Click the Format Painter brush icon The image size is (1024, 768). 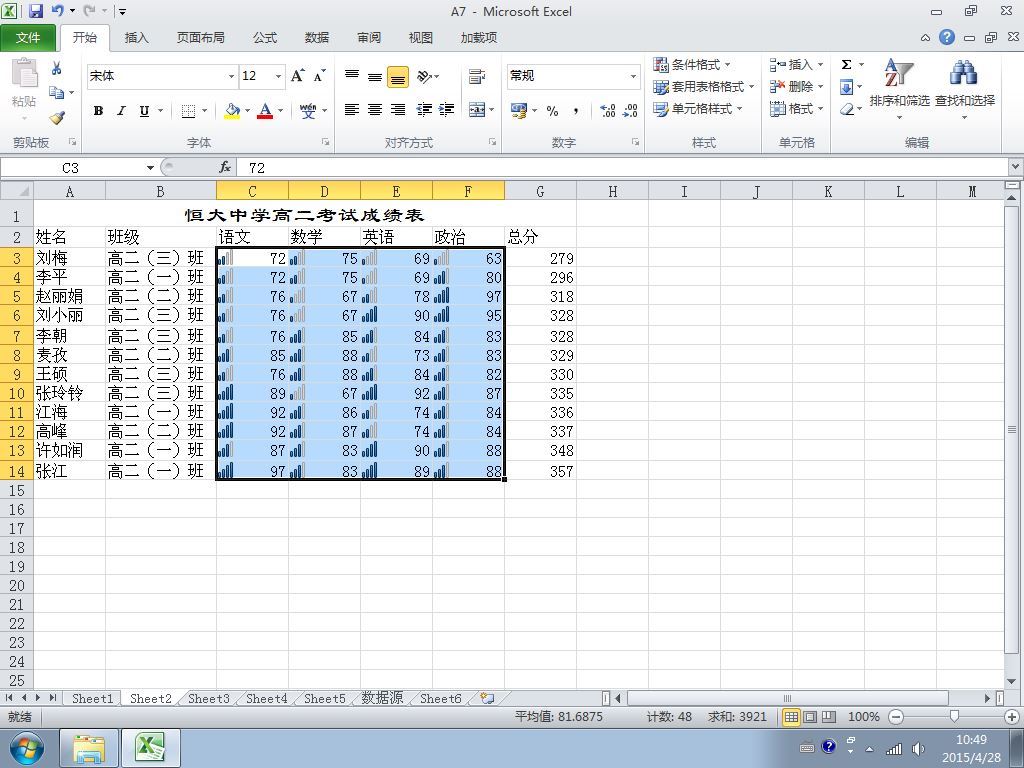[x=57, y=117]
